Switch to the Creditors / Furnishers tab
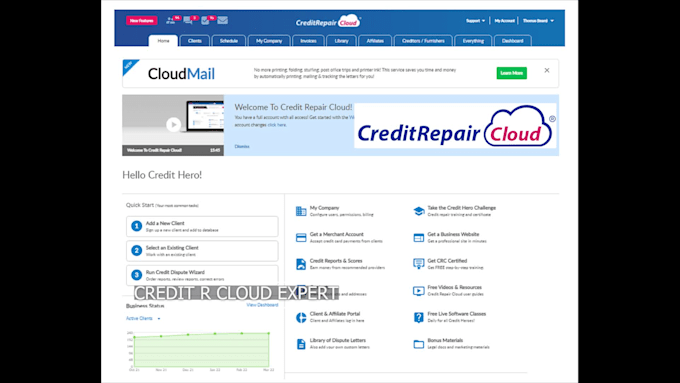 coord(423,41)
